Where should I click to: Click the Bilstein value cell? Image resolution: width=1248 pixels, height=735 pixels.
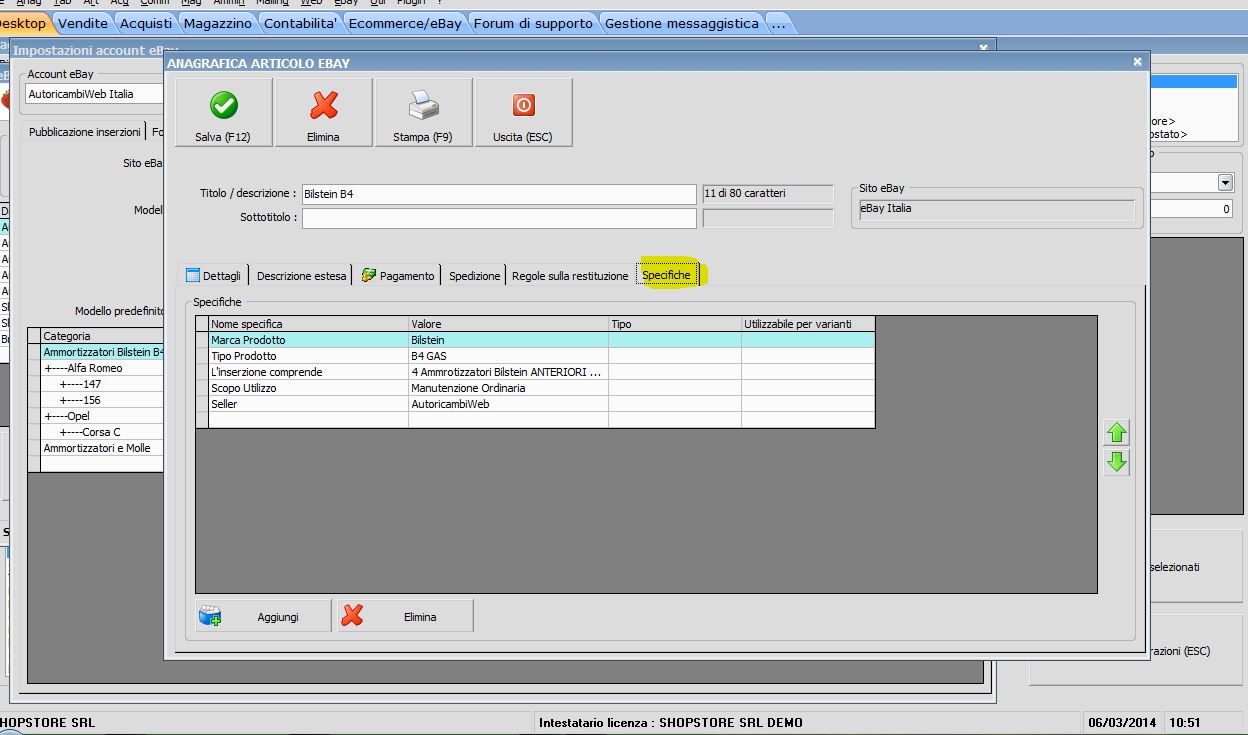coord(508,340)
